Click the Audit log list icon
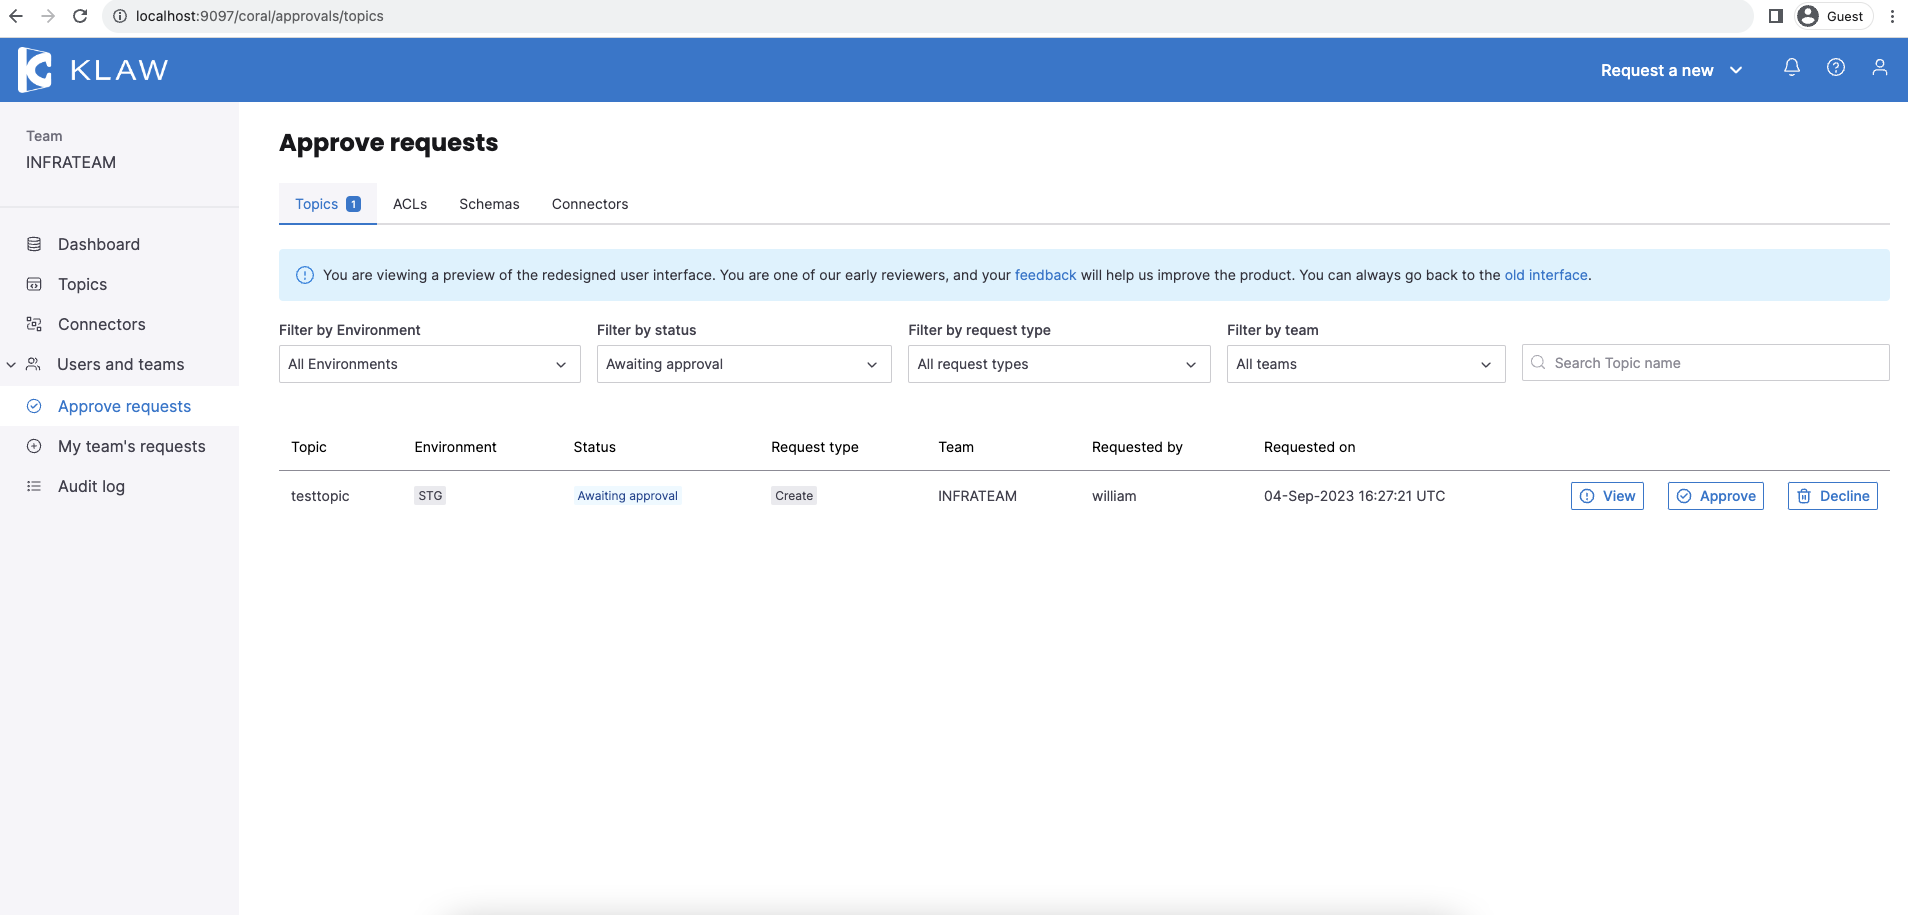Screen dimensions: 1908x915 (34, 486)
